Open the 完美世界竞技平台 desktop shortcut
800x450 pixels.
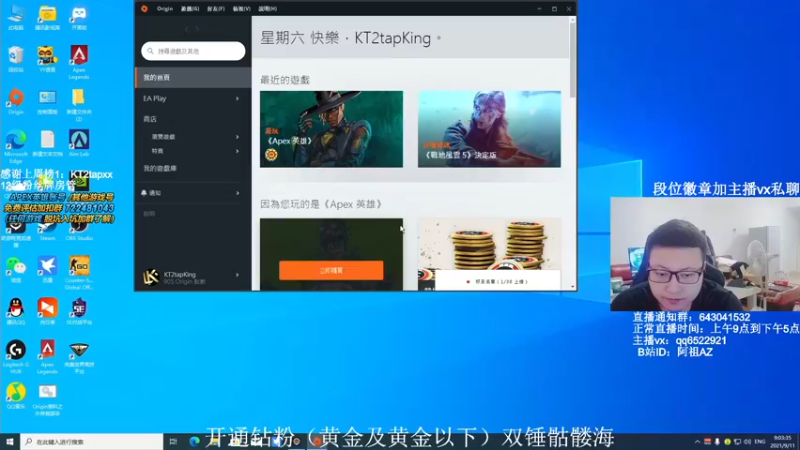pos(79,357)
